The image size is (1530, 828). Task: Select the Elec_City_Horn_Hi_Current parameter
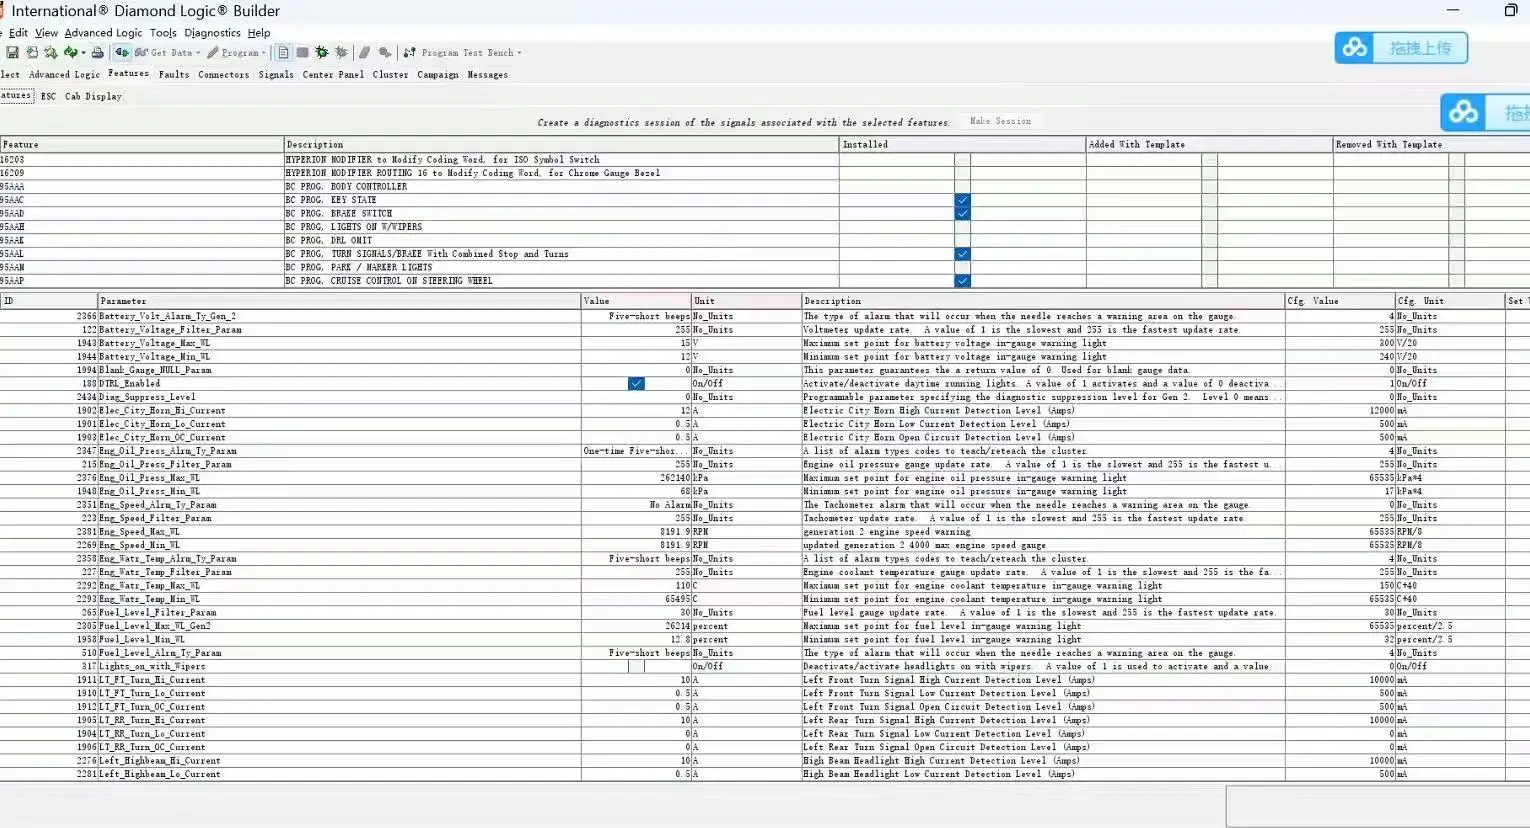pyautogui.click(x=162, y=411)
